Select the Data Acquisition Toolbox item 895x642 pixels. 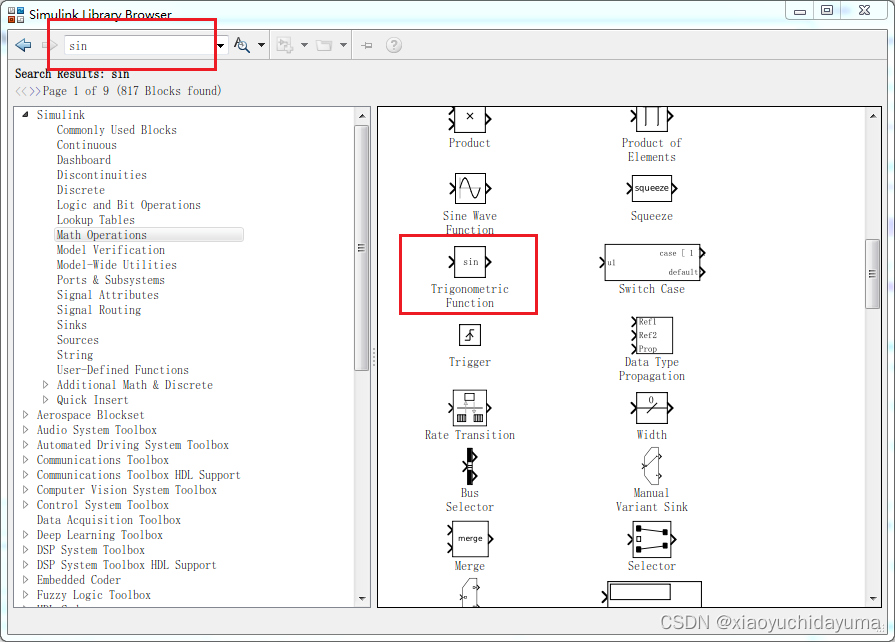click(108, 520)
